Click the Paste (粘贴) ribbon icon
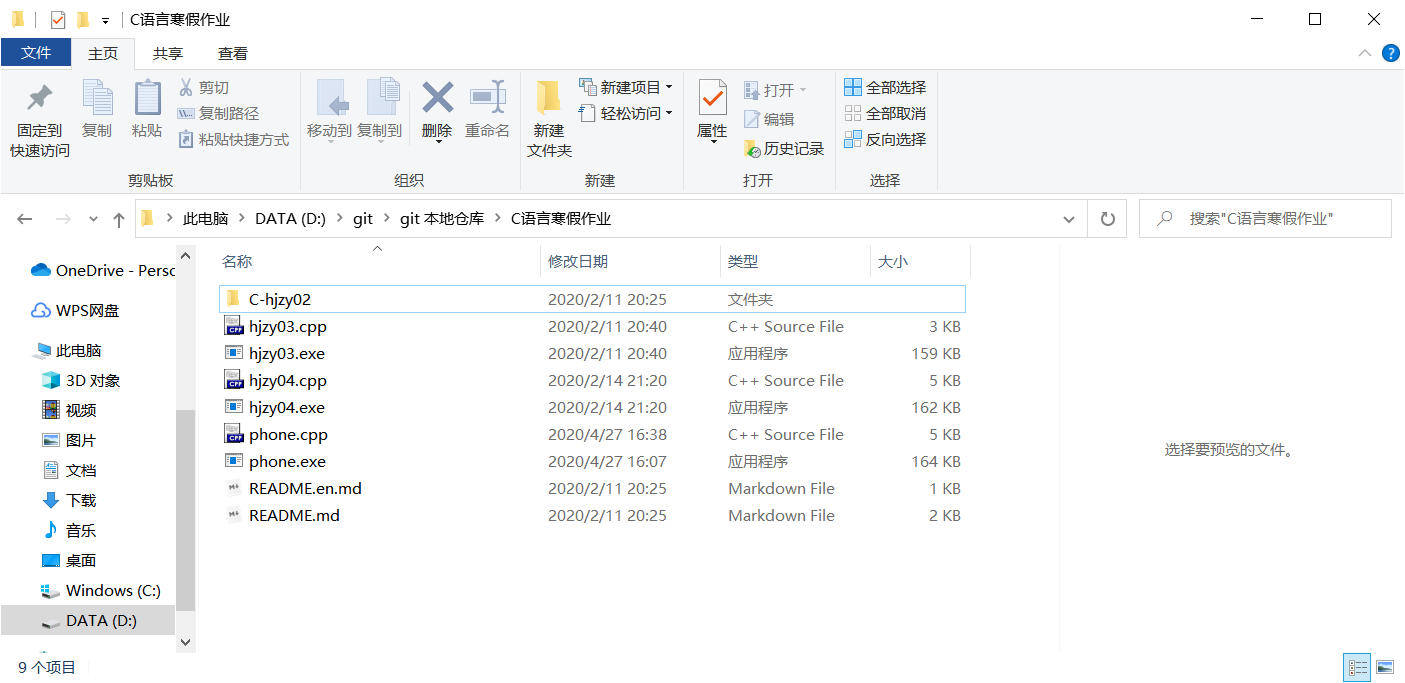 point(147,99)
